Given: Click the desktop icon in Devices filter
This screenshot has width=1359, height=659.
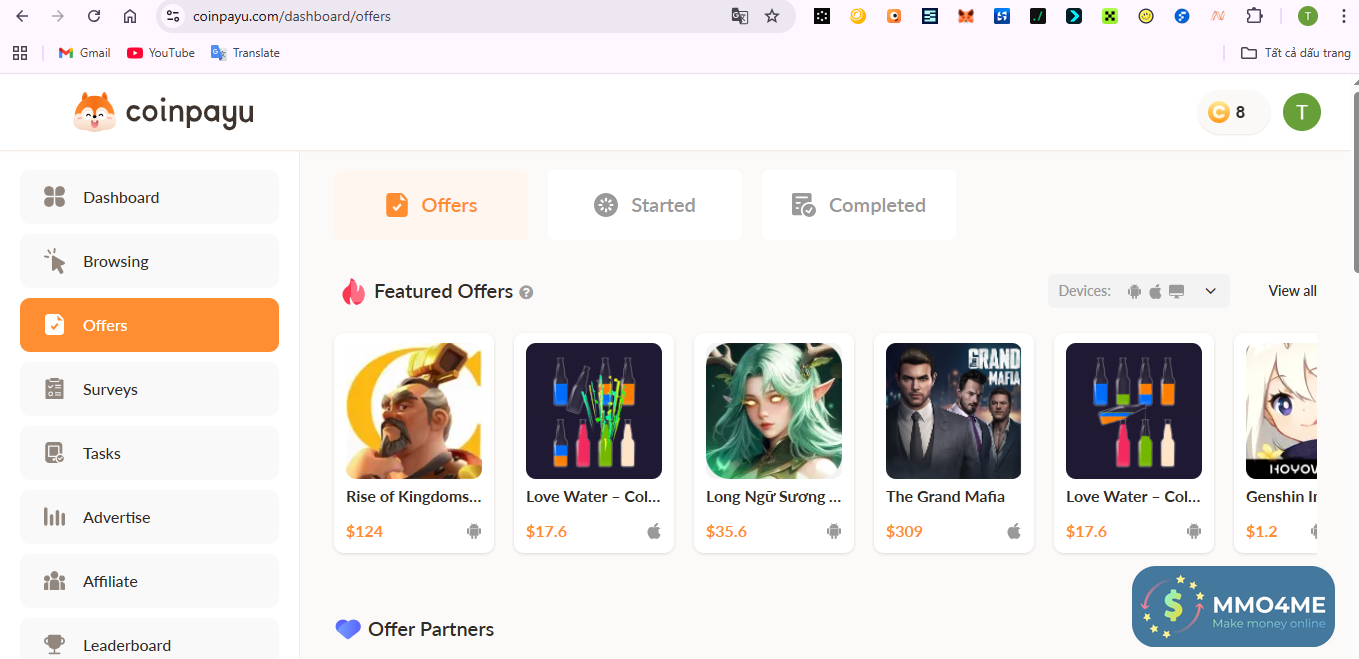Looking at the screenshot, I should 1177,291.
